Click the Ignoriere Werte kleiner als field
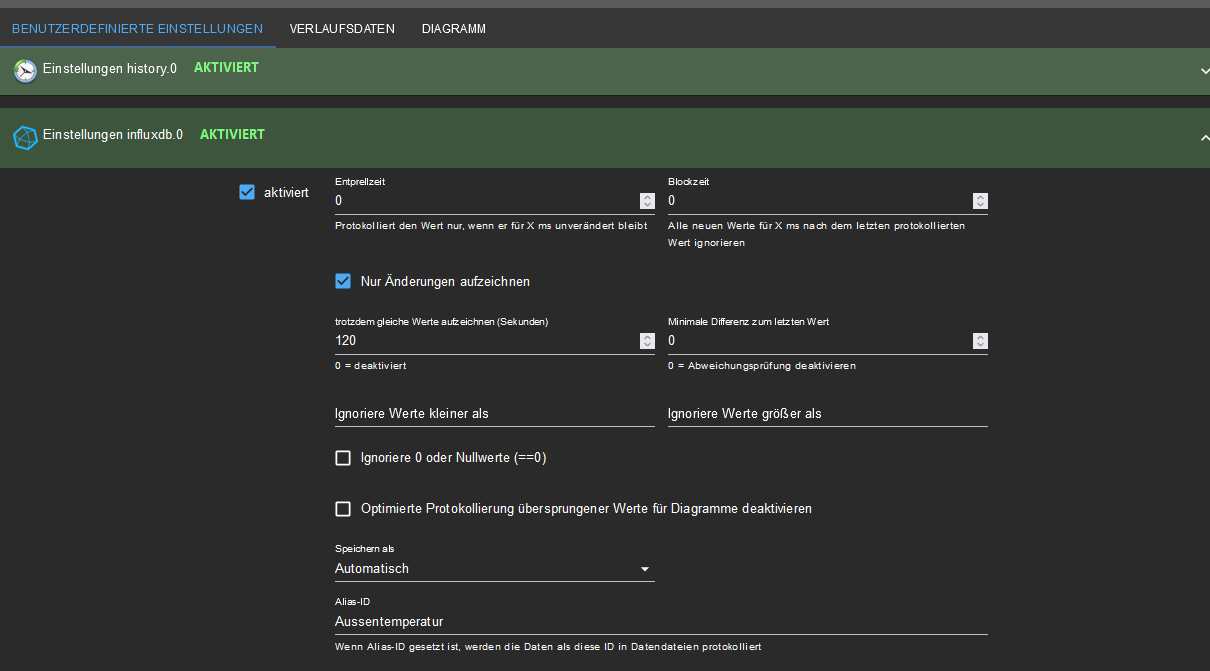Screen dimensions: 1210x671 pos(494,413)
